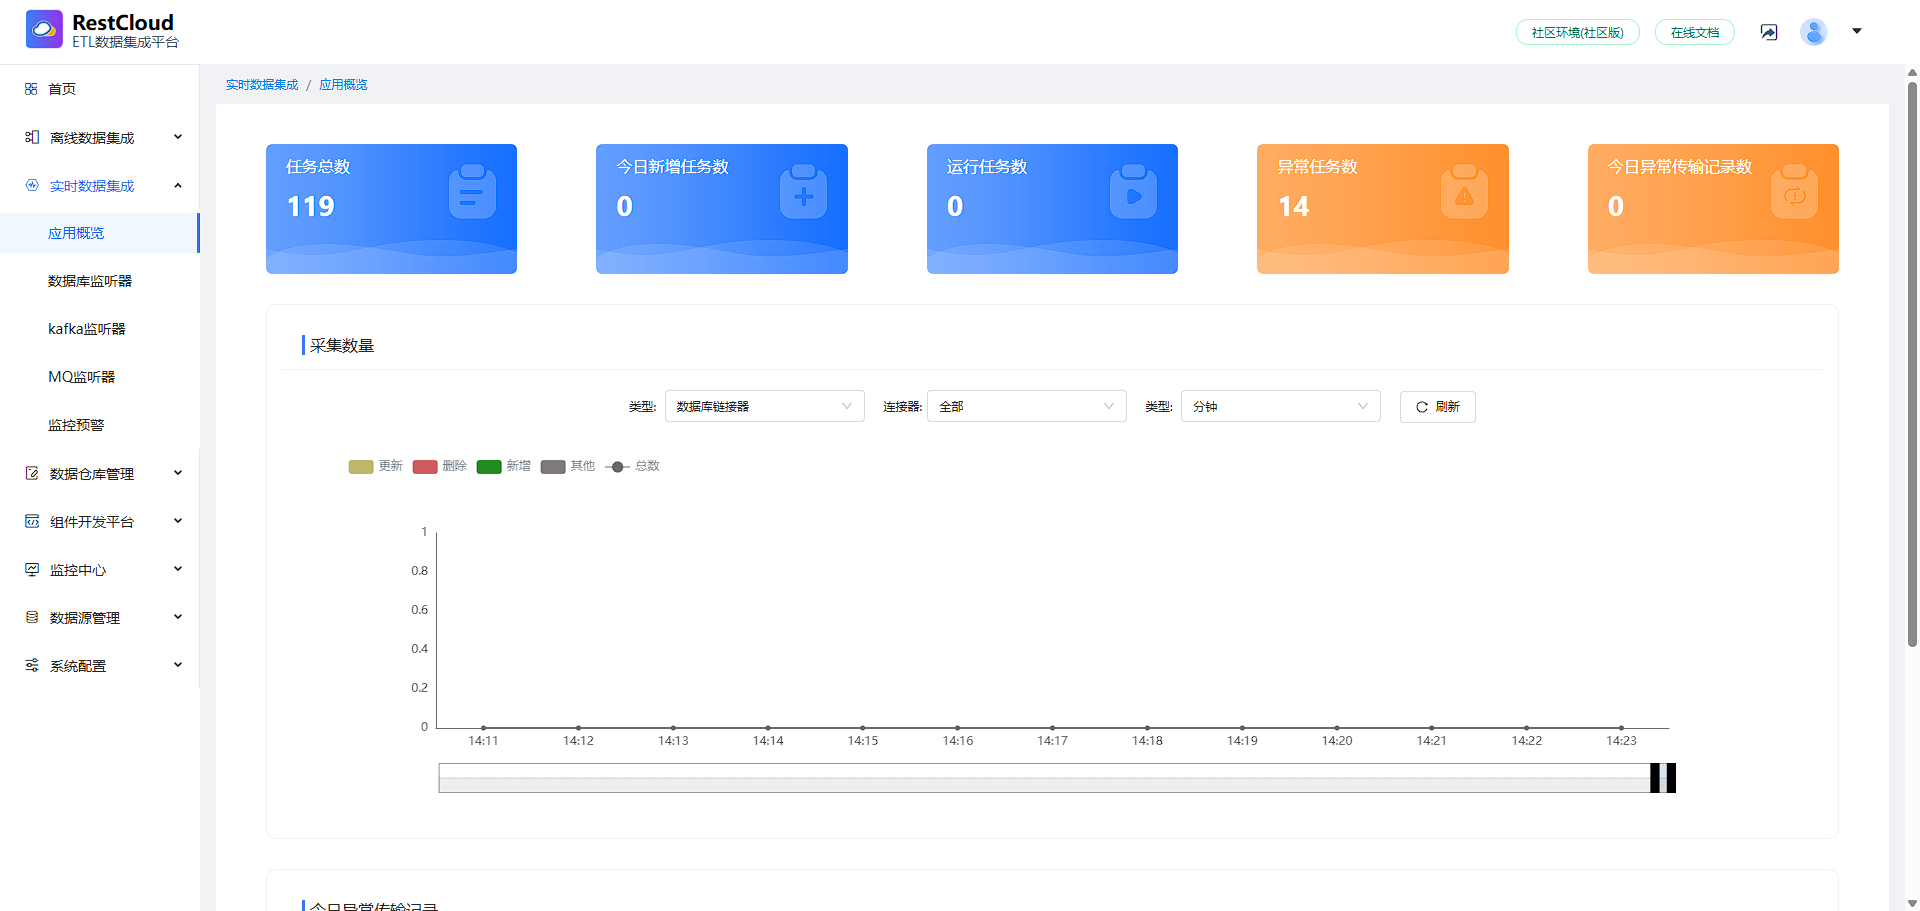Click the 运行任务数 play clipboard icon

1133,191
